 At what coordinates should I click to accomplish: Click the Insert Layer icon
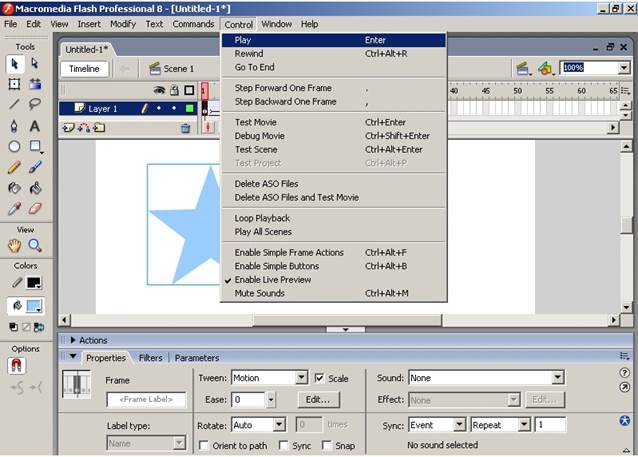[x=68, y=128]
